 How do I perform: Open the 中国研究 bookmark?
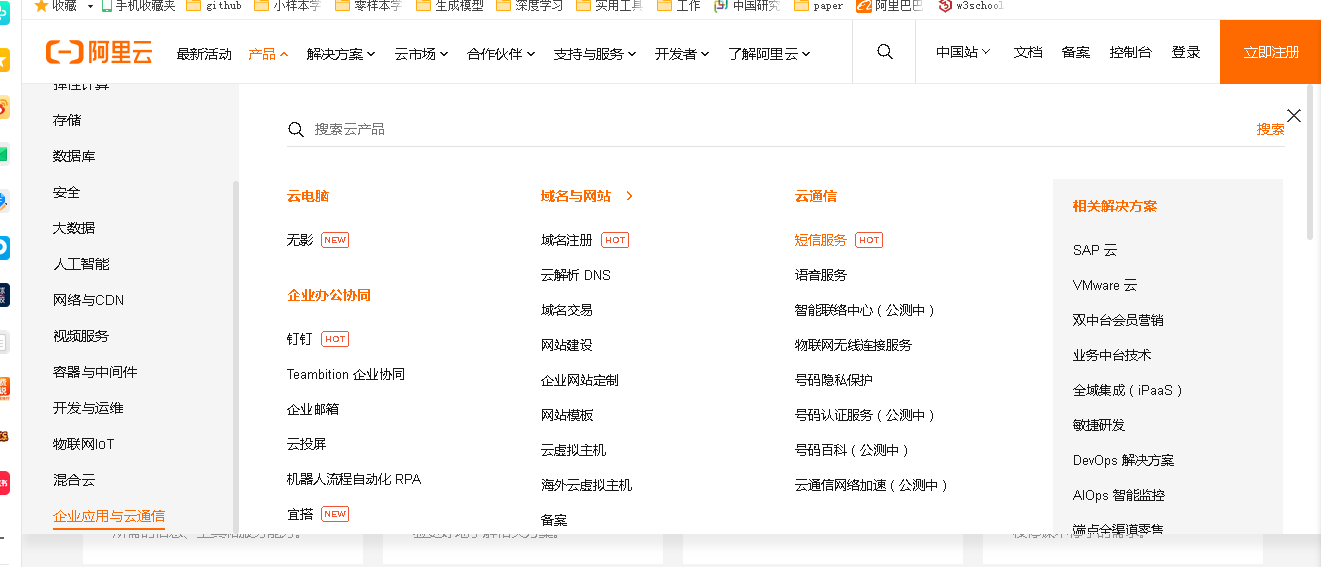tap(747, 5)
